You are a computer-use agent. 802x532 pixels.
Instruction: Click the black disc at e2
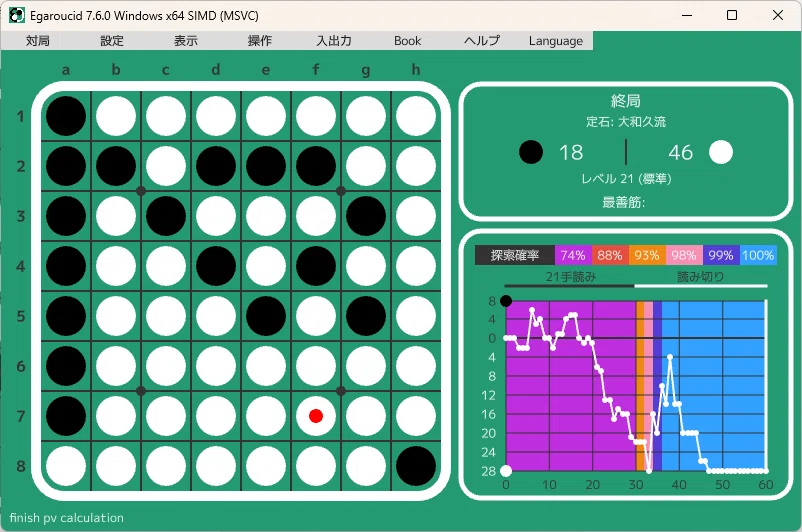pyautogui.click(x=266, y=166)
